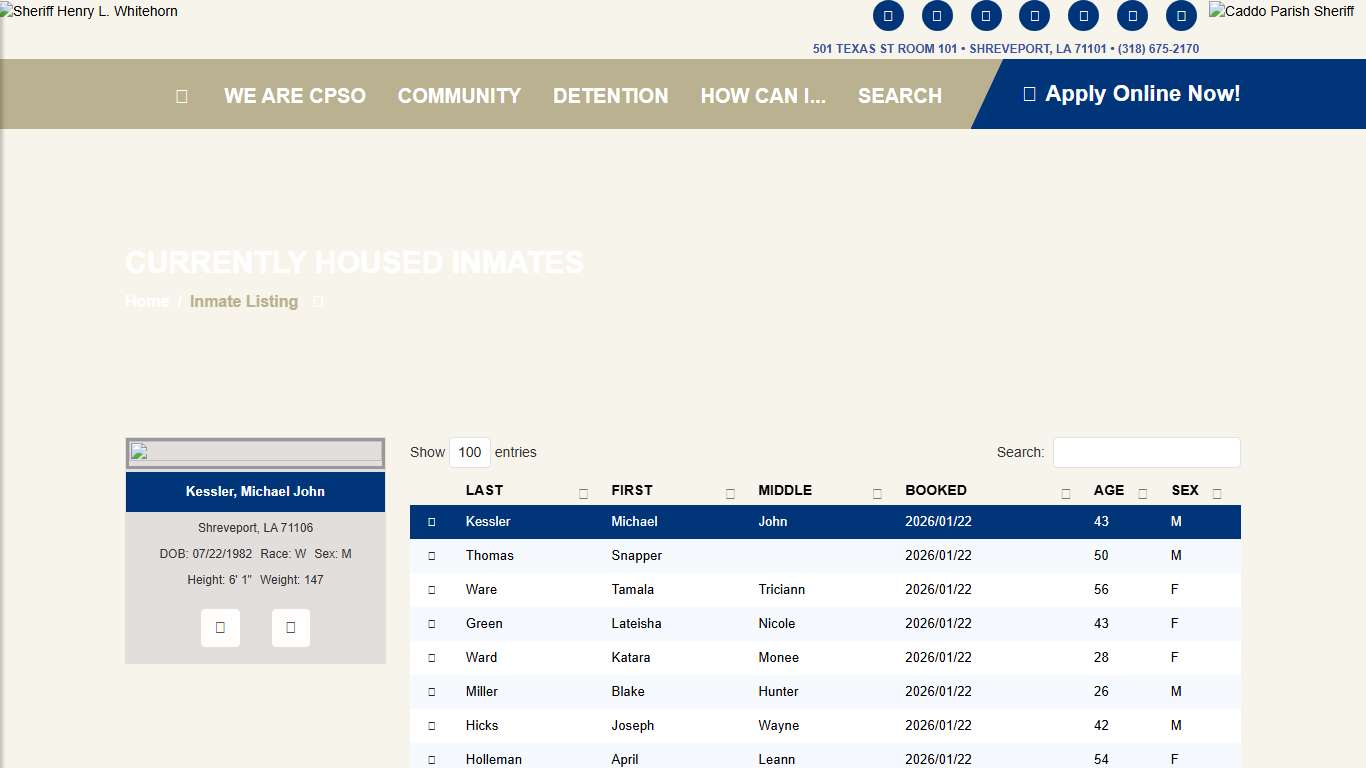Screen dimensions: 1366x768
Task: Select the last social icon before sheriff logo
Action: (1181, 16)
